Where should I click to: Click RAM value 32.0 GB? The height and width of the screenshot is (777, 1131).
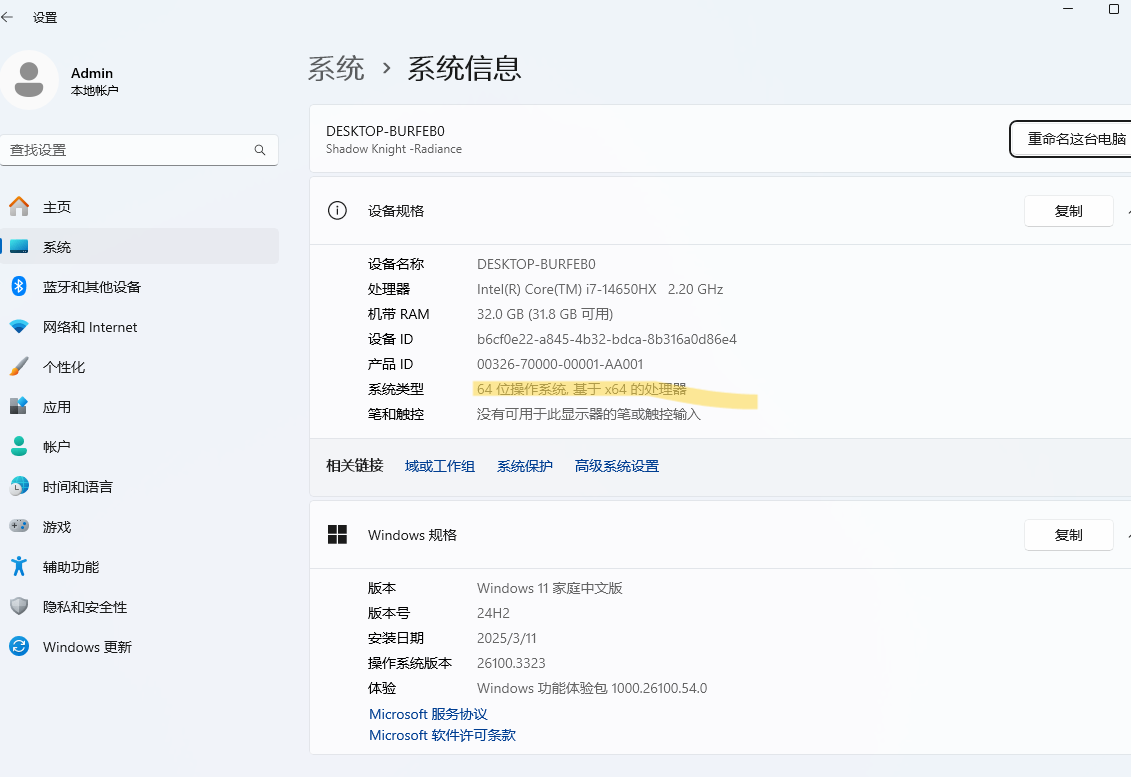point(545,314)
